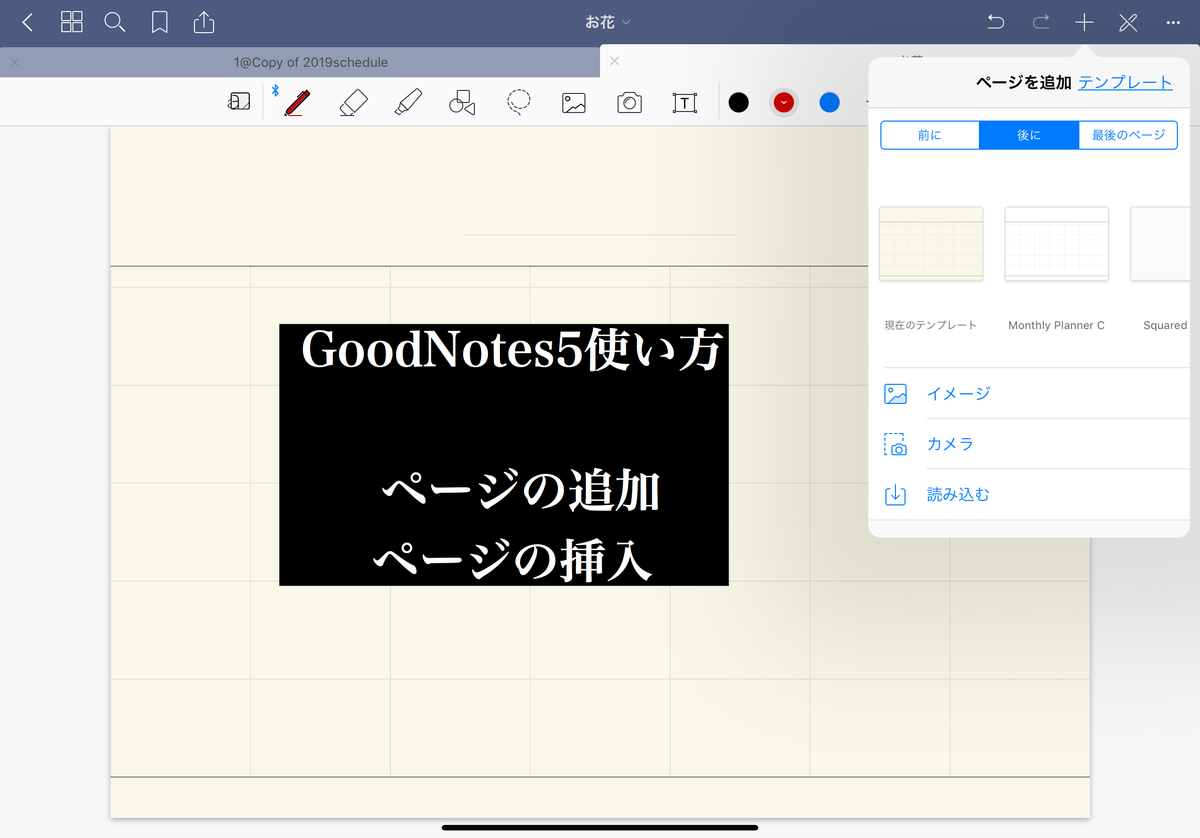Select the Monthly Planner C template thumbnail

coord(1056,244)
